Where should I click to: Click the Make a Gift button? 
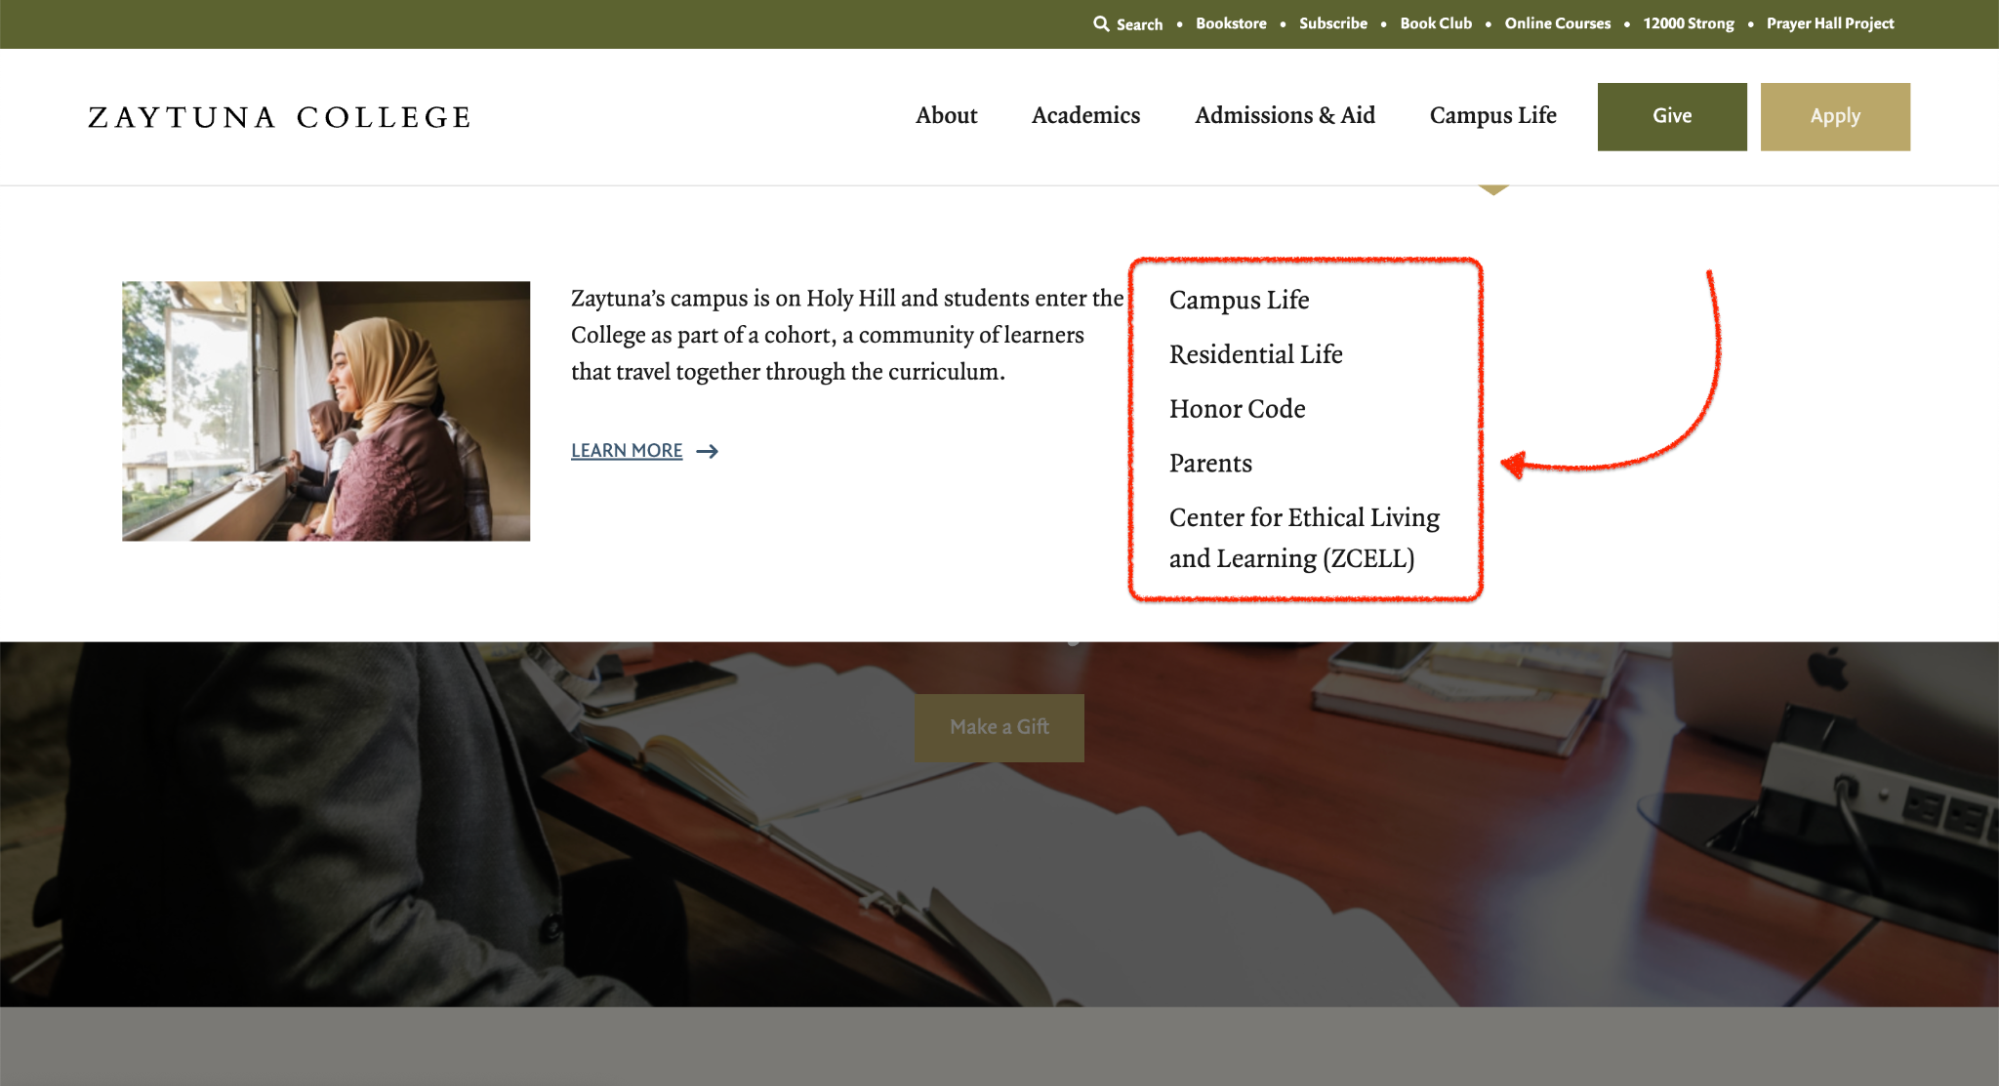(999, 728)
